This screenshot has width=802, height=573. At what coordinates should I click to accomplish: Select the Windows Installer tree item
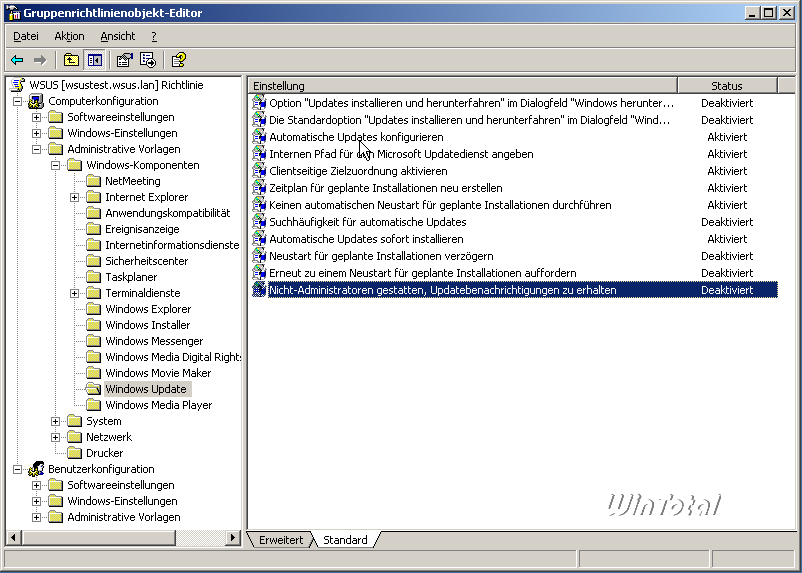click(147, 325)
